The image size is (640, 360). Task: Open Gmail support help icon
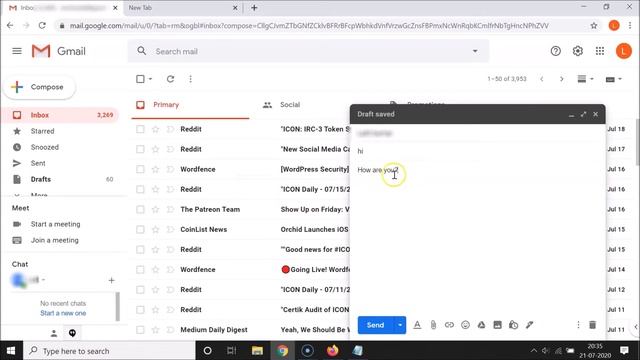click(556, 51)
